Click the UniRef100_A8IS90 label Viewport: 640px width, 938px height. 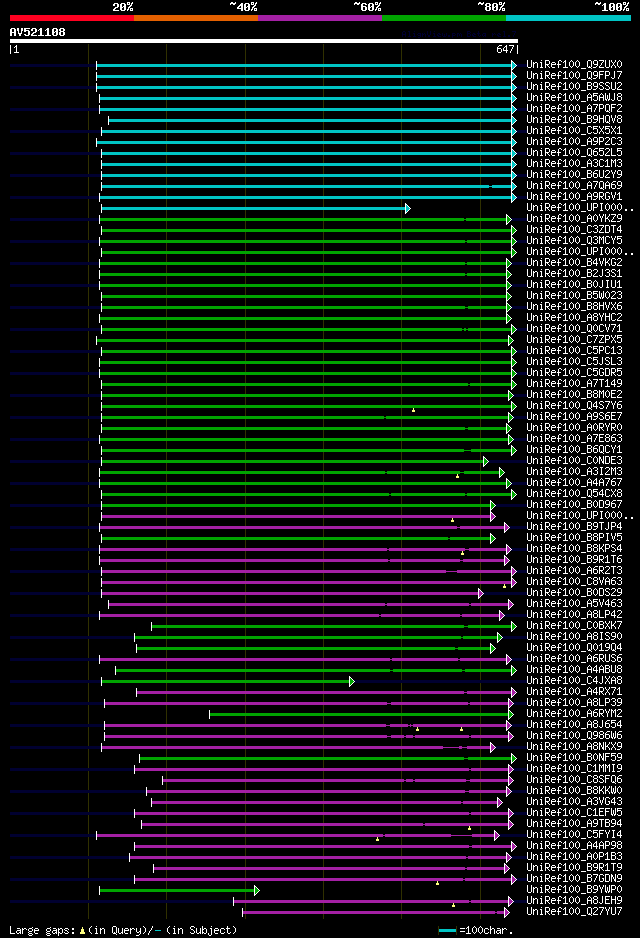[x=574, y=636]
